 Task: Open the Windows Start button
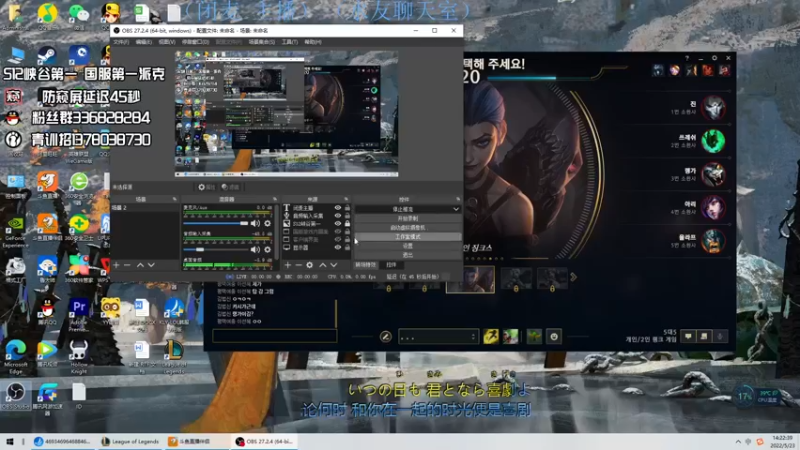click(x=10, y=441)
